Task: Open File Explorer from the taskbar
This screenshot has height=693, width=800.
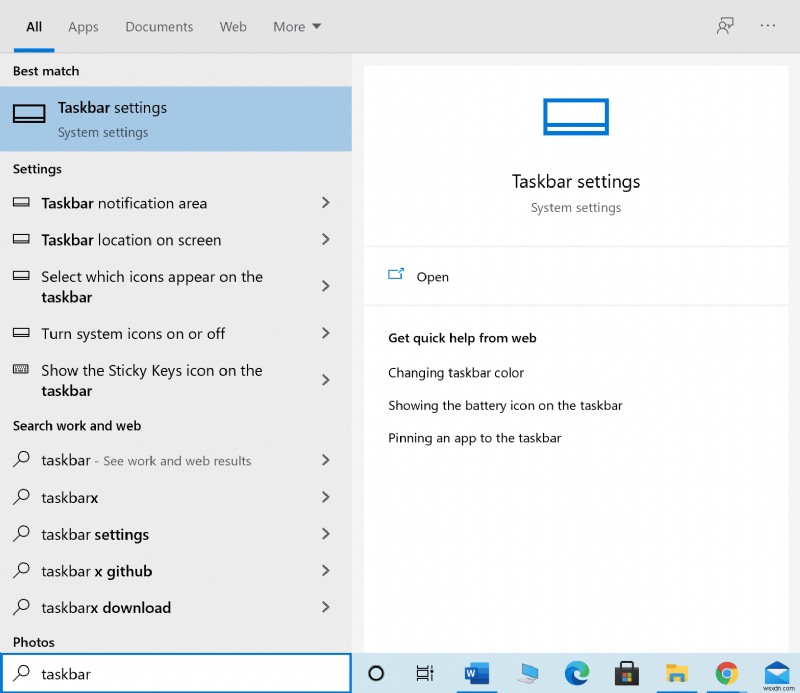Action: [x=677, y=673]
